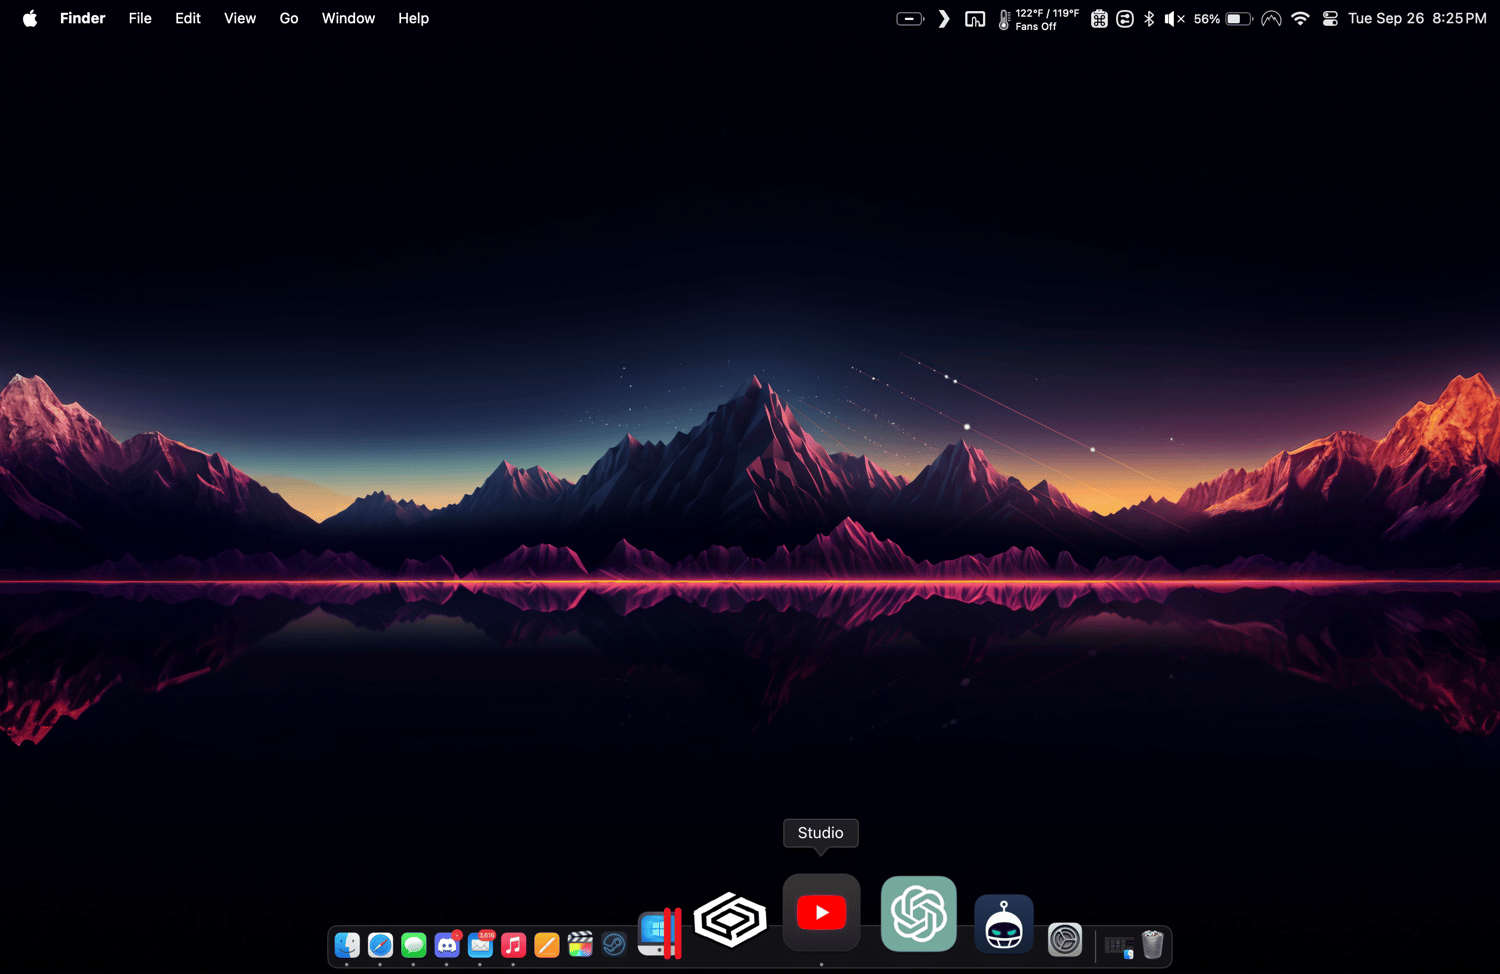
Task: Click the mountain arc menu bar icon
Action: (x=1271, y=18)
